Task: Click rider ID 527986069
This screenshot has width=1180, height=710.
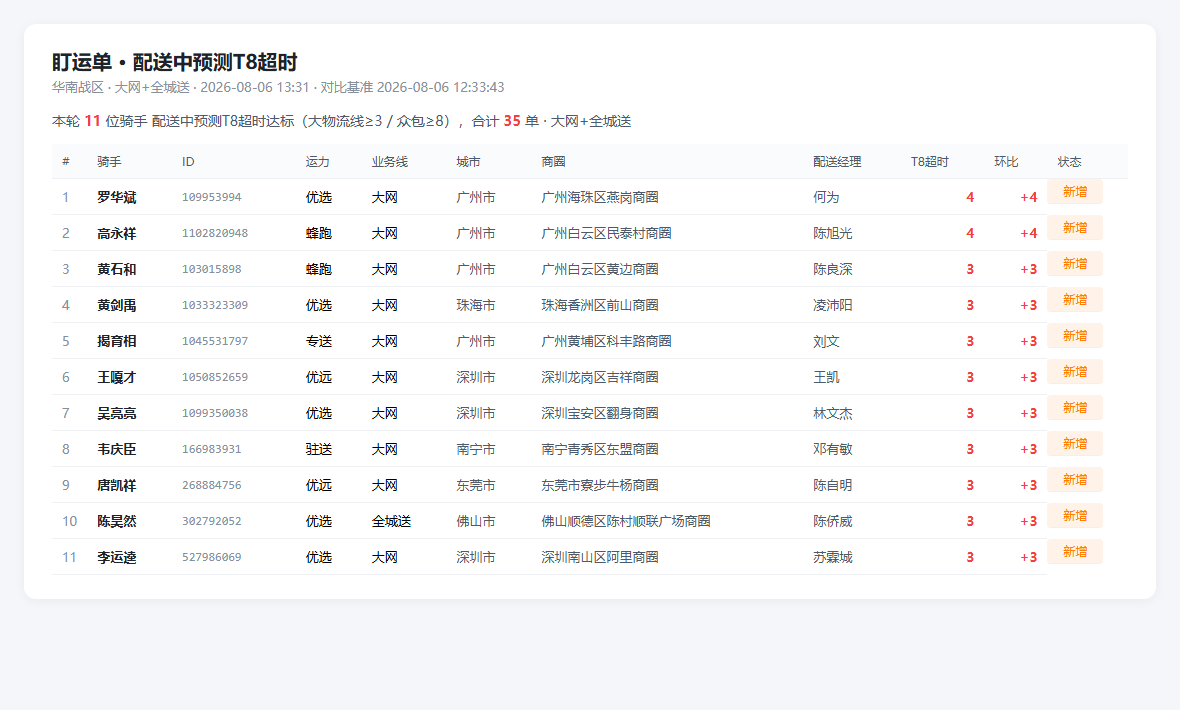Action: coord(211,557)
